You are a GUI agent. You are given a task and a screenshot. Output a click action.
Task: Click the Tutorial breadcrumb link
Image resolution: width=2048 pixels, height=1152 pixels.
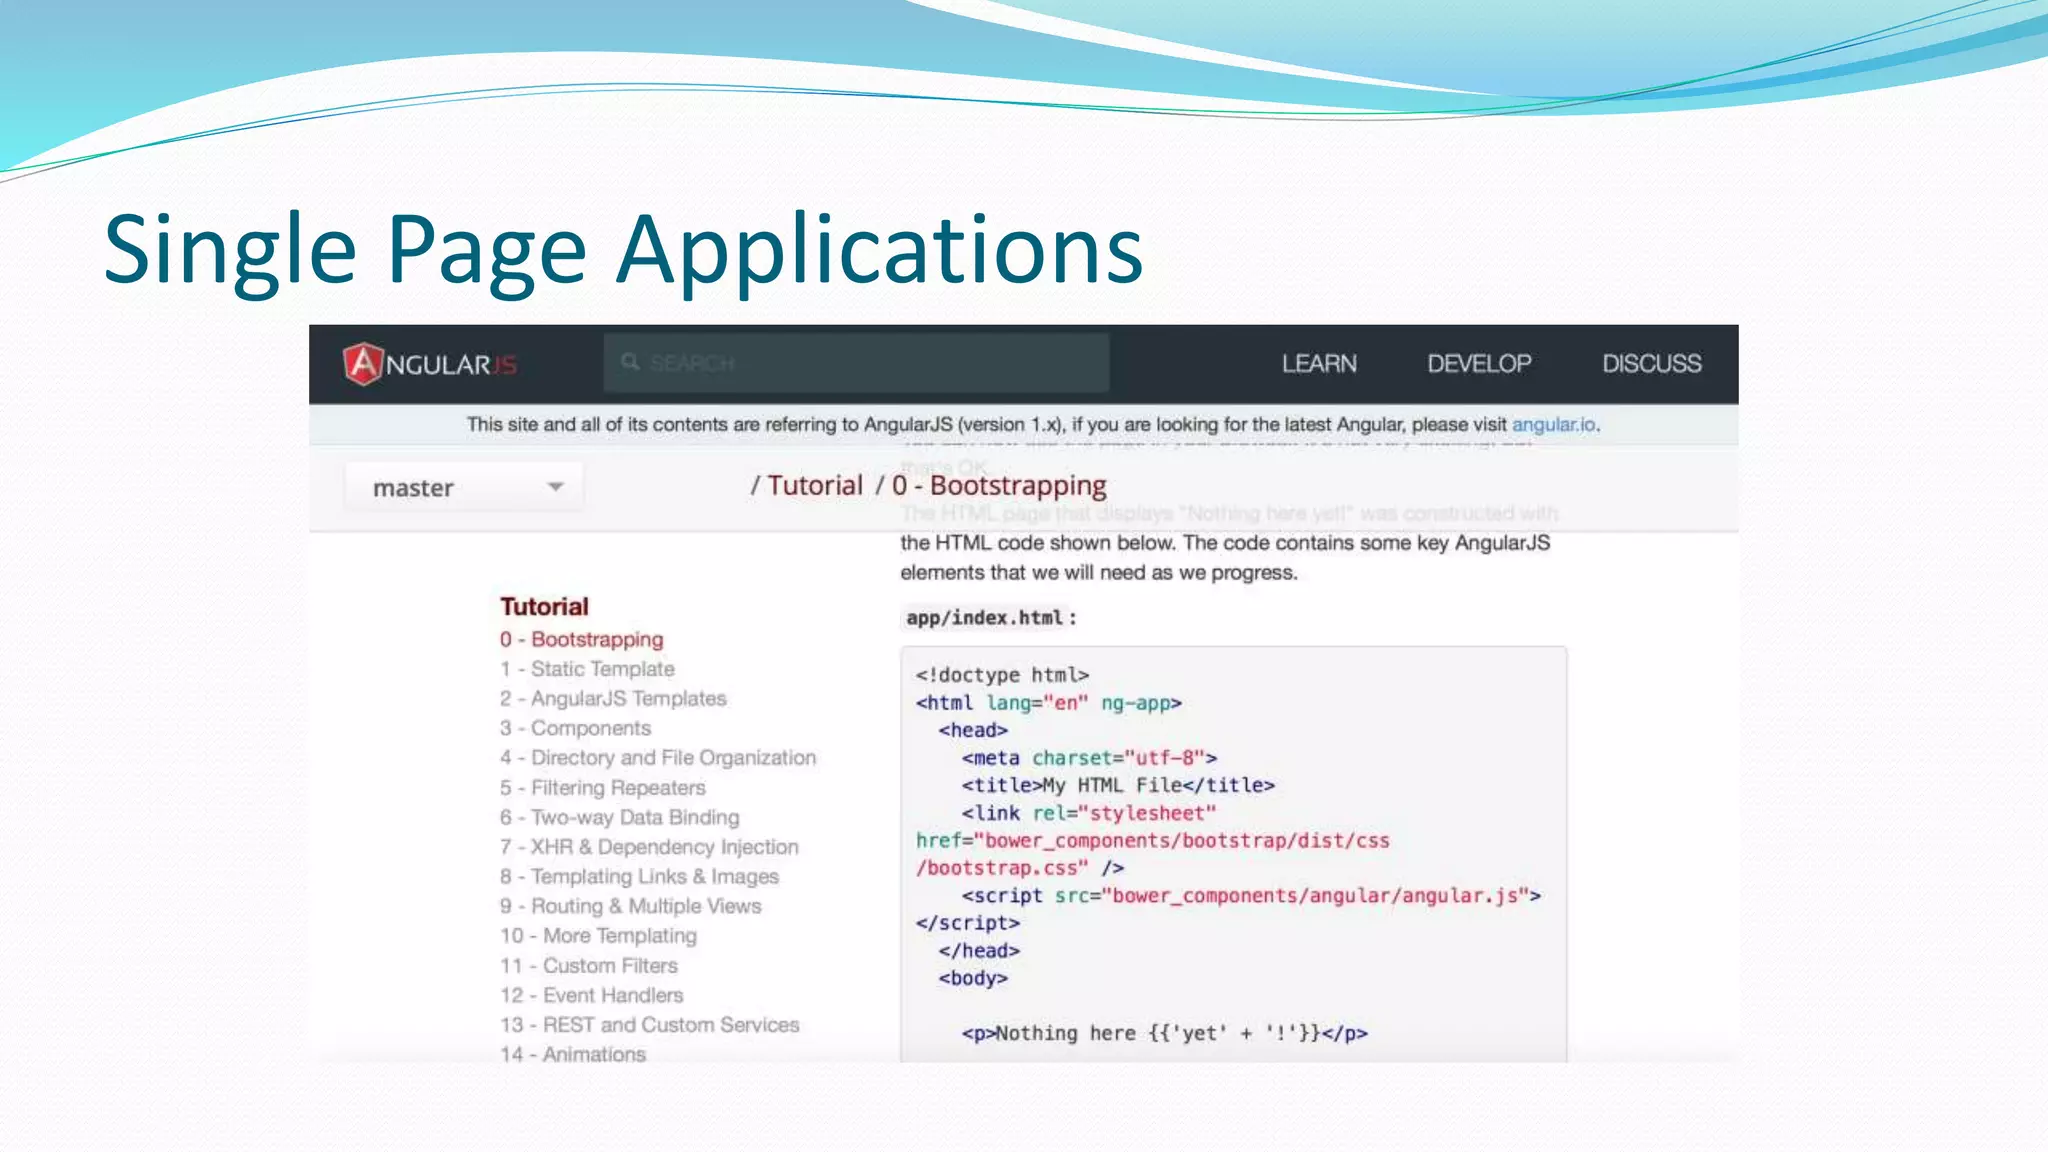coord(813,486)
